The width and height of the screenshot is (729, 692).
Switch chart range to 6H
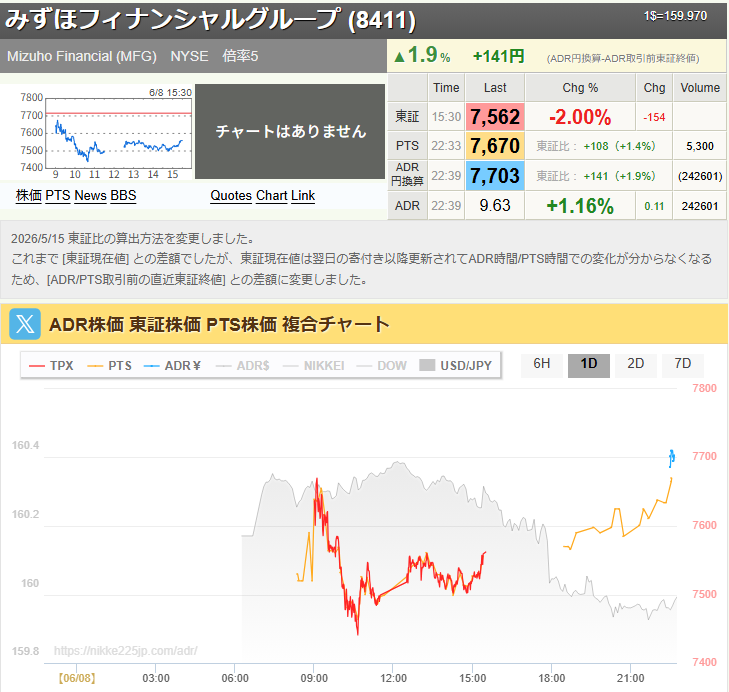tap(542, 364)
